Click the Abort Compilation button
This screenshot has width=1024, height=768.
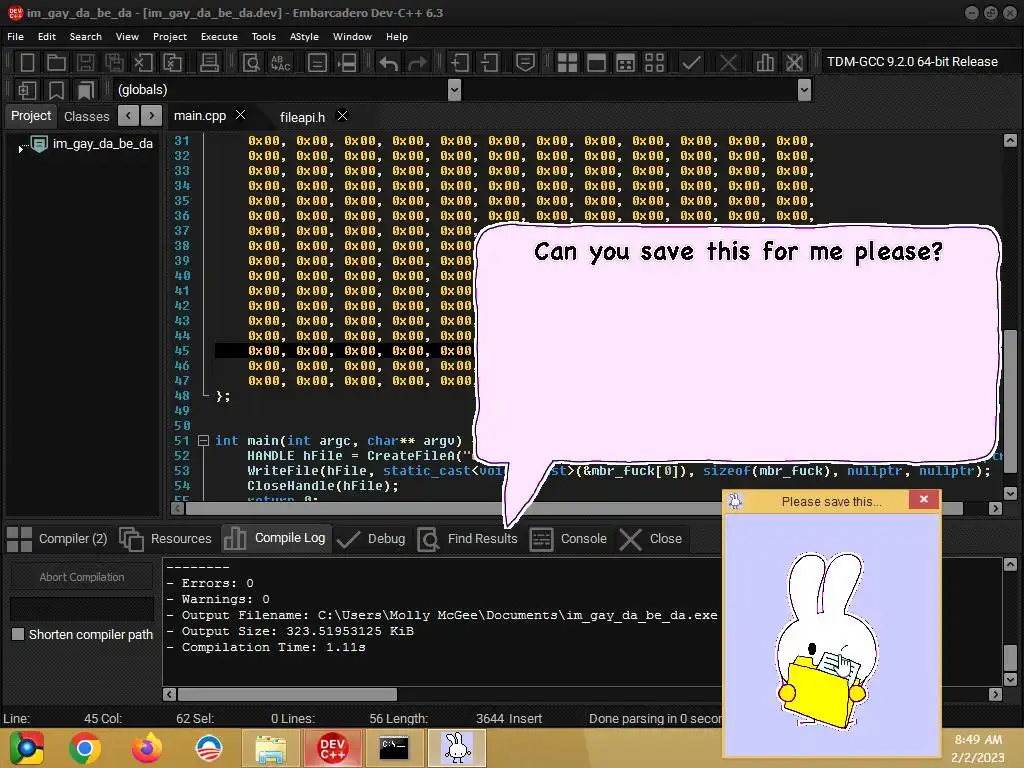point(82,577)
